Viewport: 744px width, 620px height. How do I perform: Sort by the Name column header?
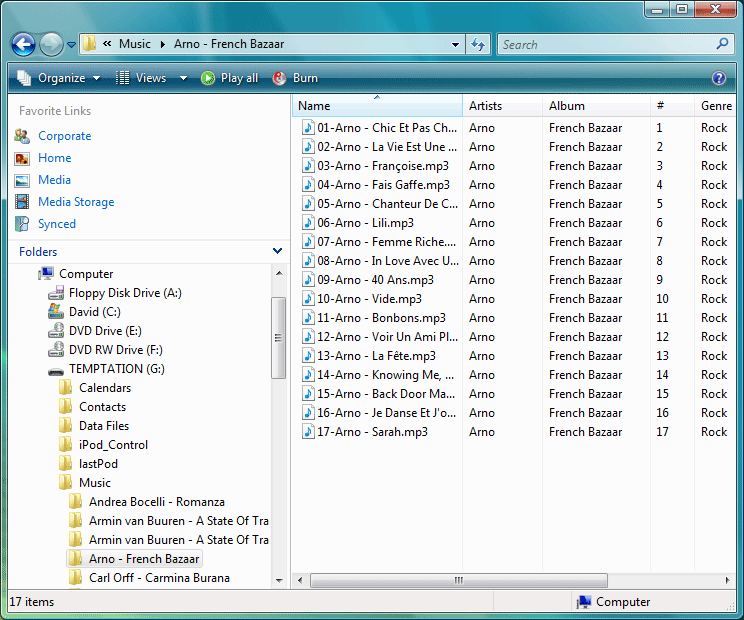coord(377,106)
